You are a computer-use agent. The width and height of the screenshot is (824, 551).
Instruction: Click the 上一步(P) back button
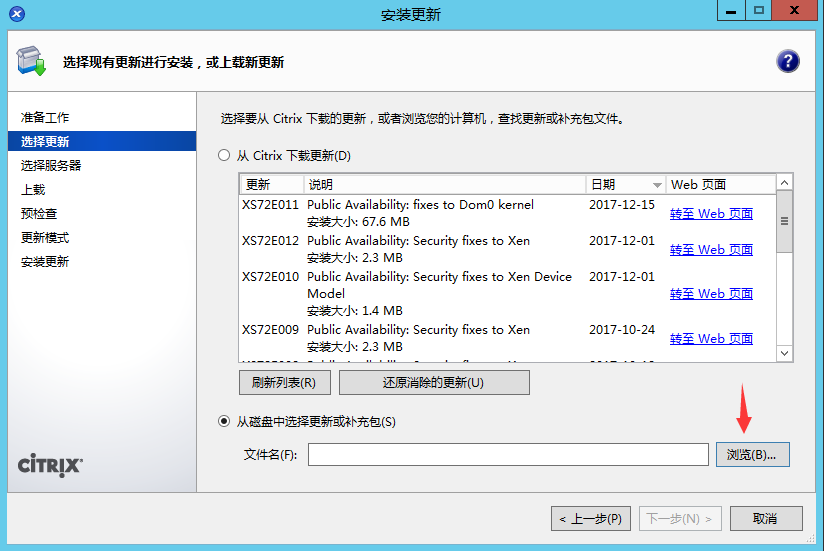[x=591, y=519]
